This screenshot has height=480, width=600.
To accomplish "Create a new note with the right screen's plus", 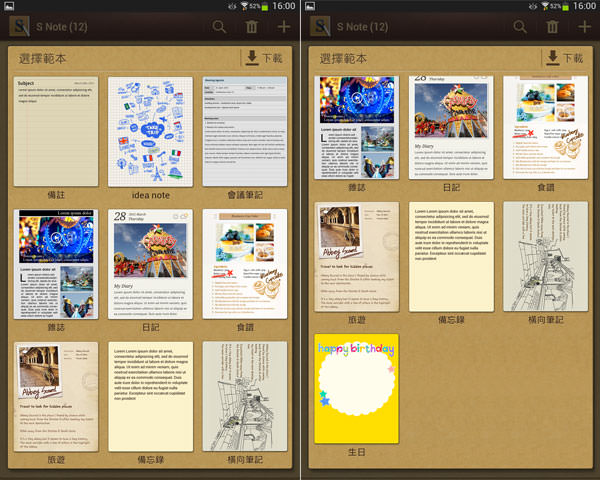I will coord(584,27).
